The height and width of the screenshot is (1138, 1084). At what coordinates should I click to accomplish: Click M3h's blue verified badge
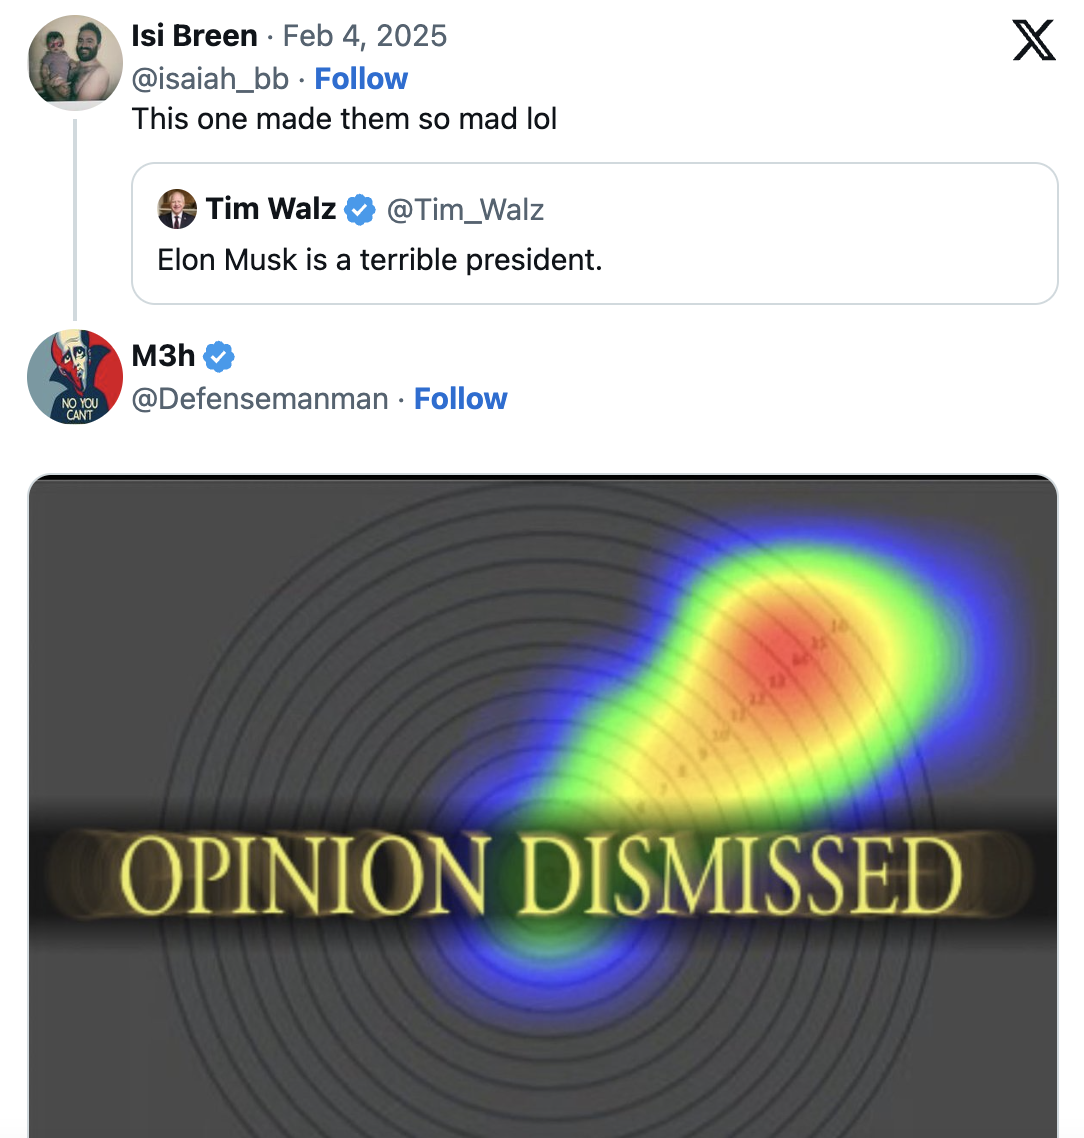(219, 356)
